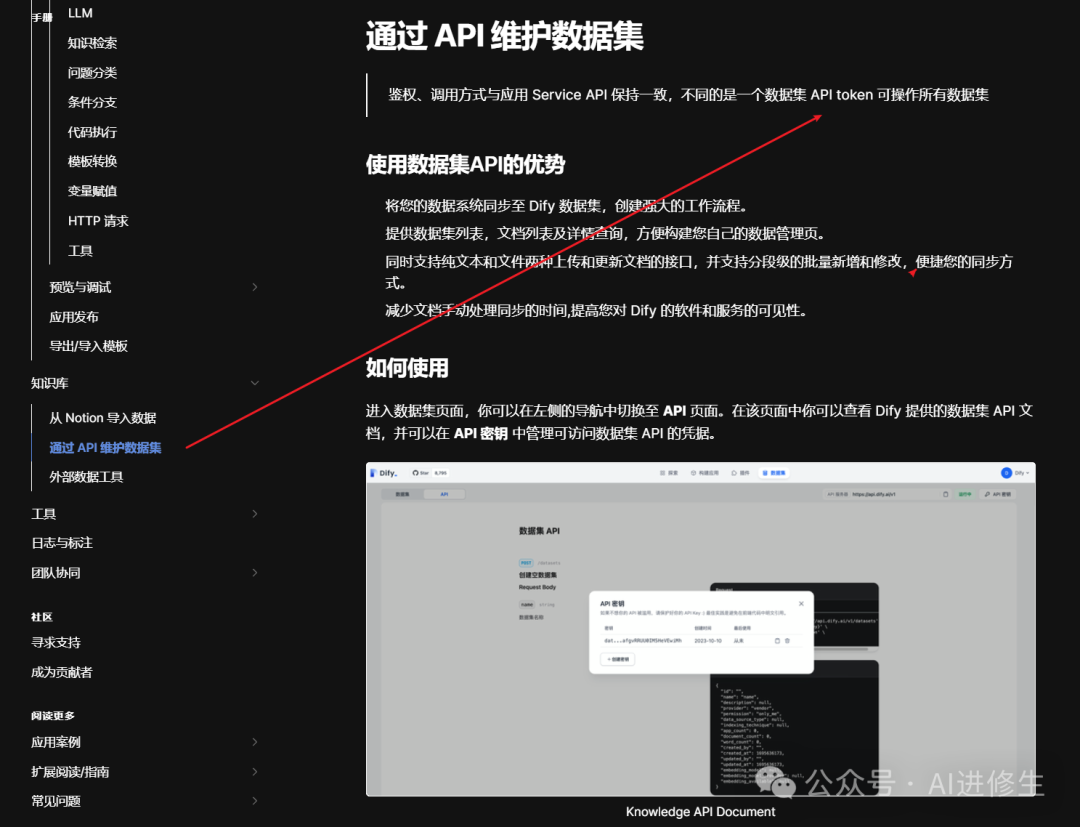Image resolution: width=1080 pixels, height=827 pixels.
Task: Click the GitHub Star badge in Dify header
Action: coord(430,473)
